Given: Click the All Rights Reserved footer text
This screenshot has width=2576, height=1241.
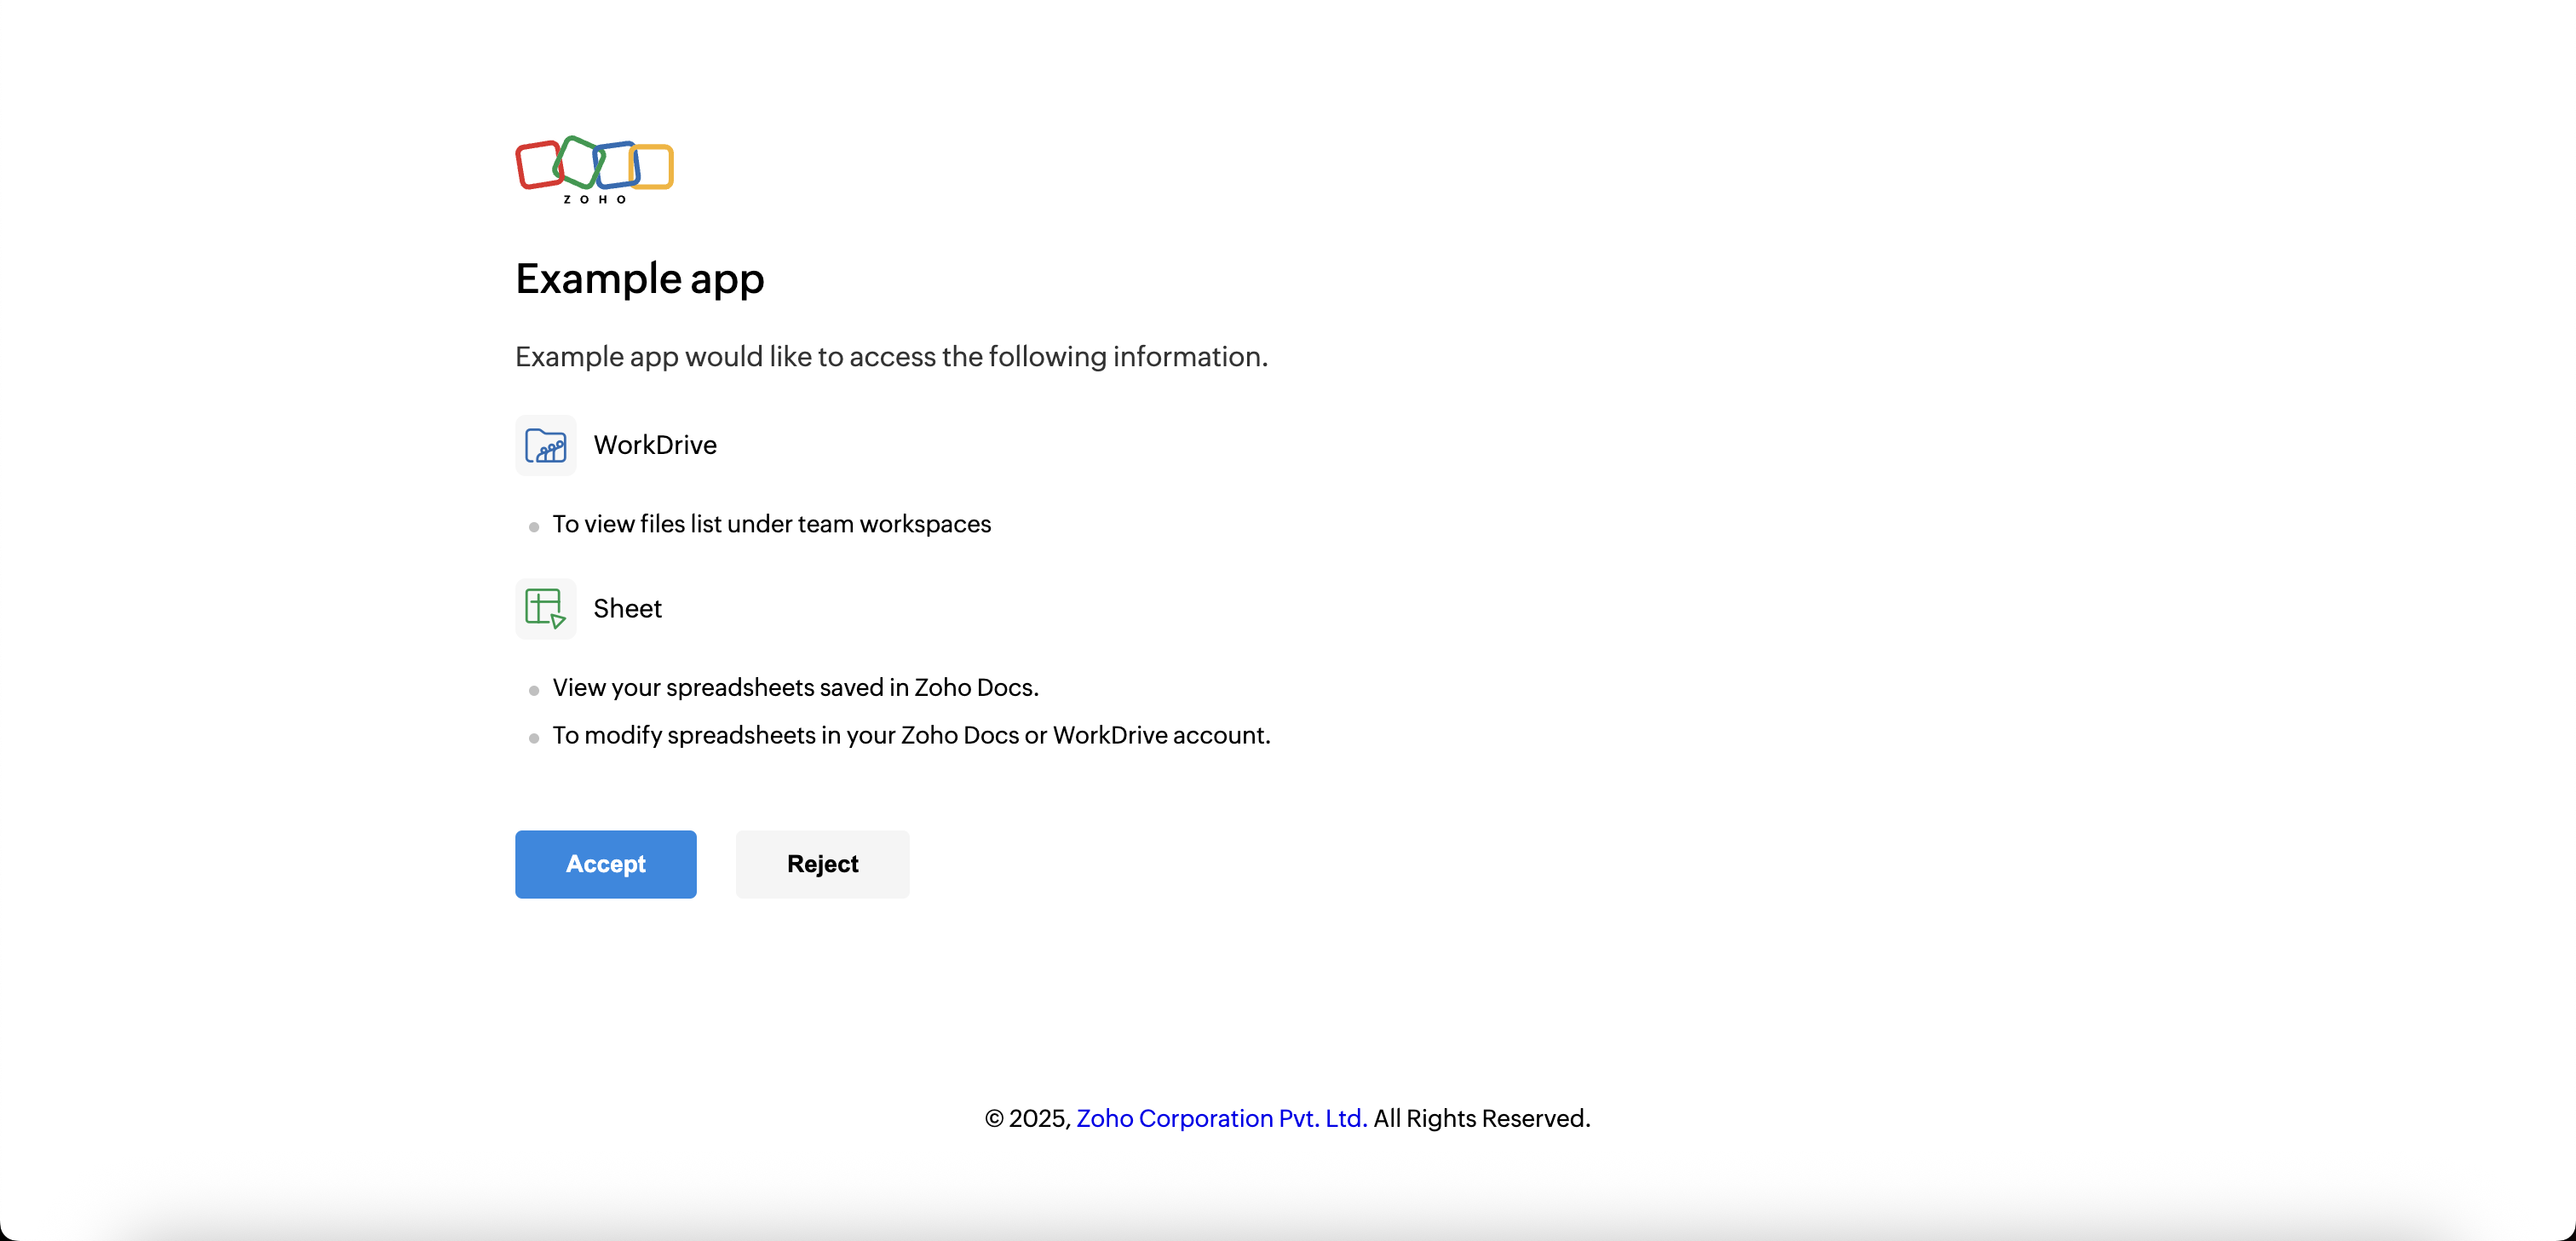Looking at the screenshot, I should pyautogui.click(x=1481, y=1118).
